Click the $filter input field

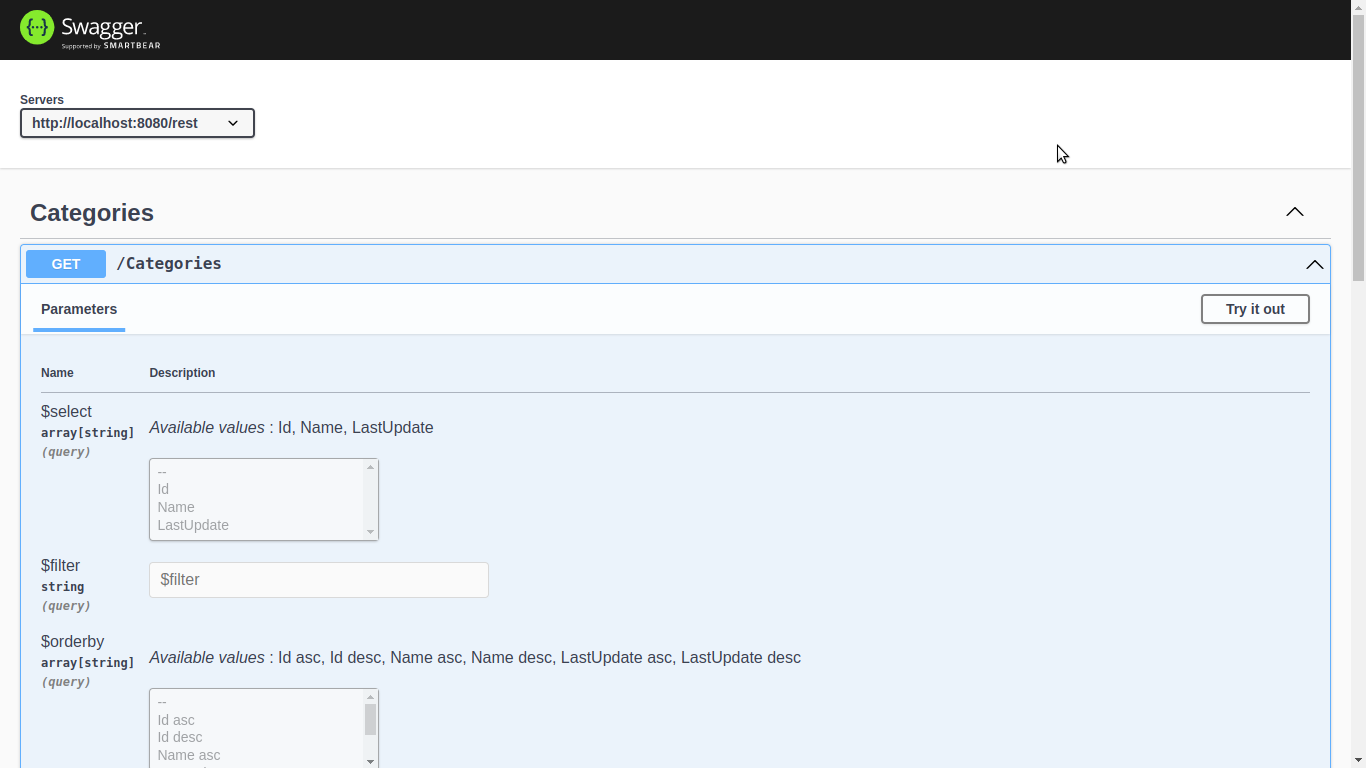pyautogui.click(x=318, y=580)
